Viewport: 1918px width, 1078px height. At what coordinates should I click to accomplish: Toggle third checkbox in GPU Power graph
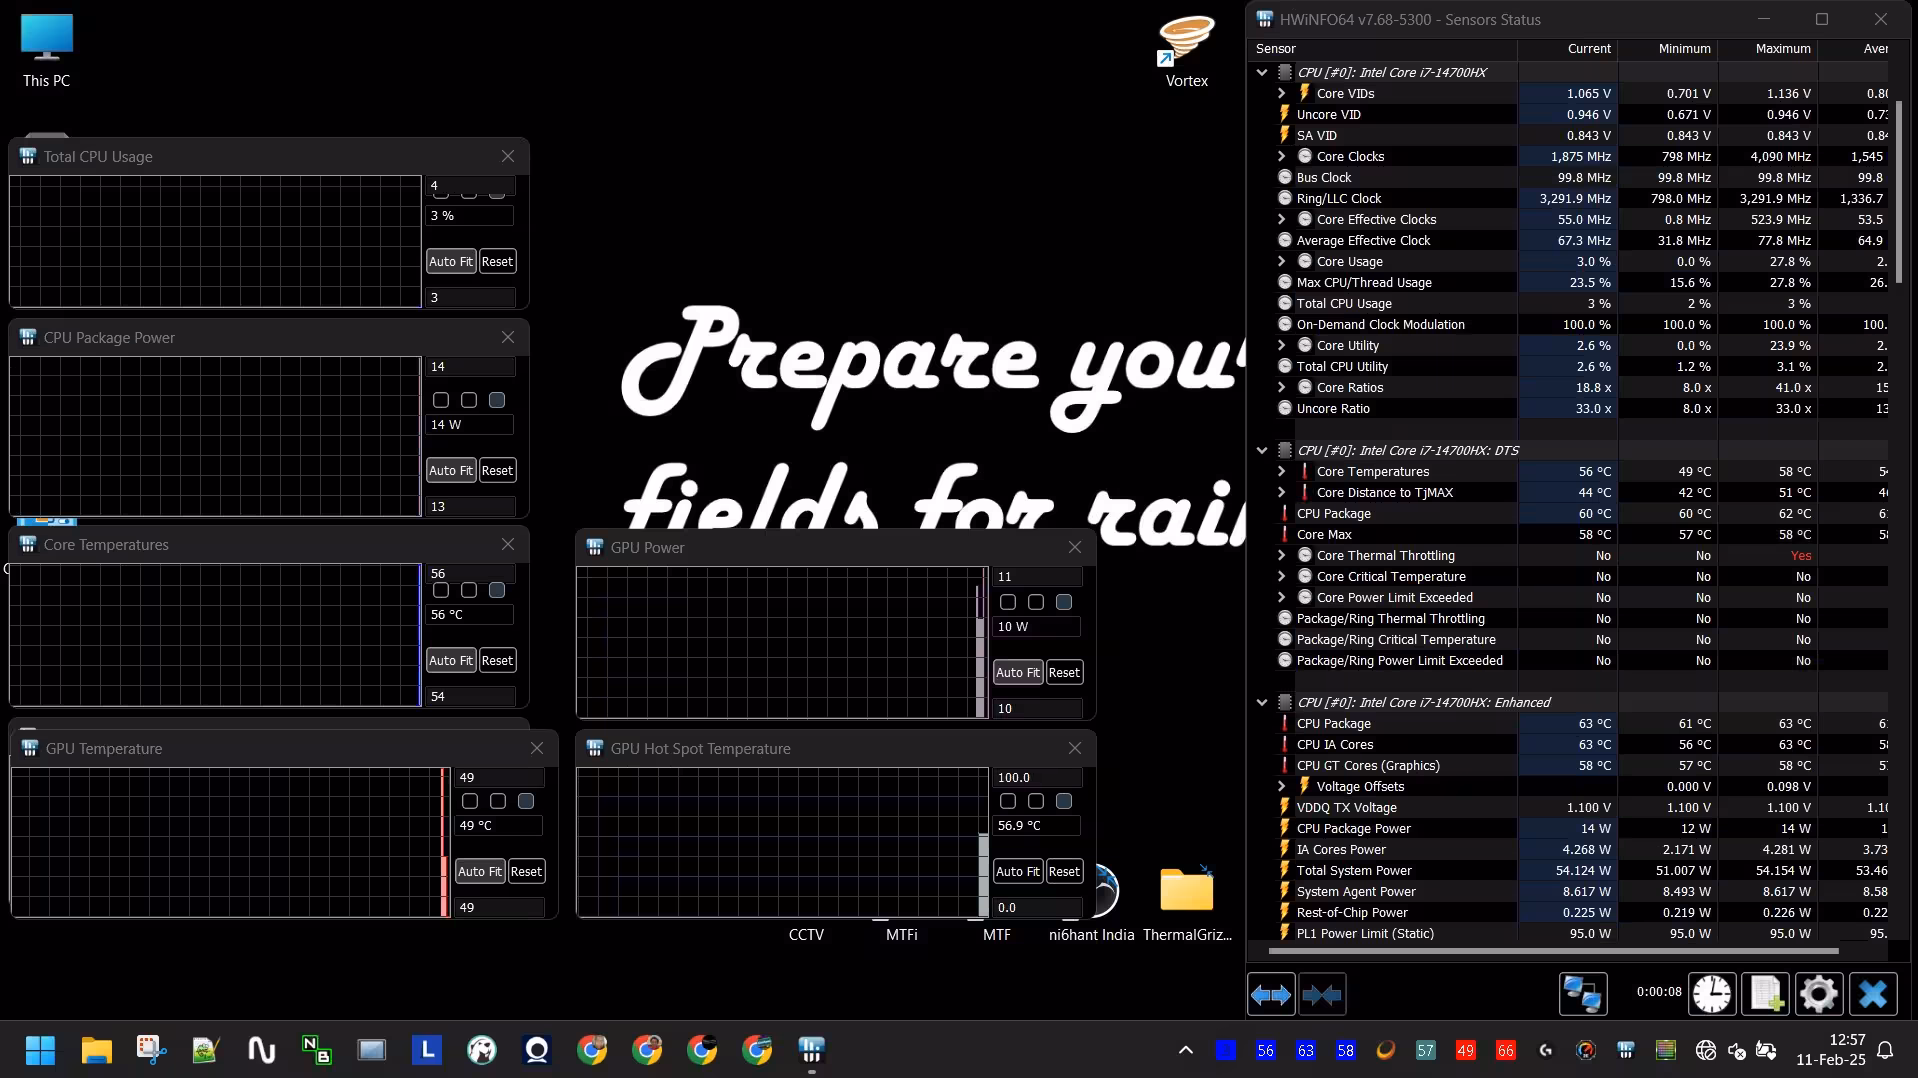coord(1064,602)
